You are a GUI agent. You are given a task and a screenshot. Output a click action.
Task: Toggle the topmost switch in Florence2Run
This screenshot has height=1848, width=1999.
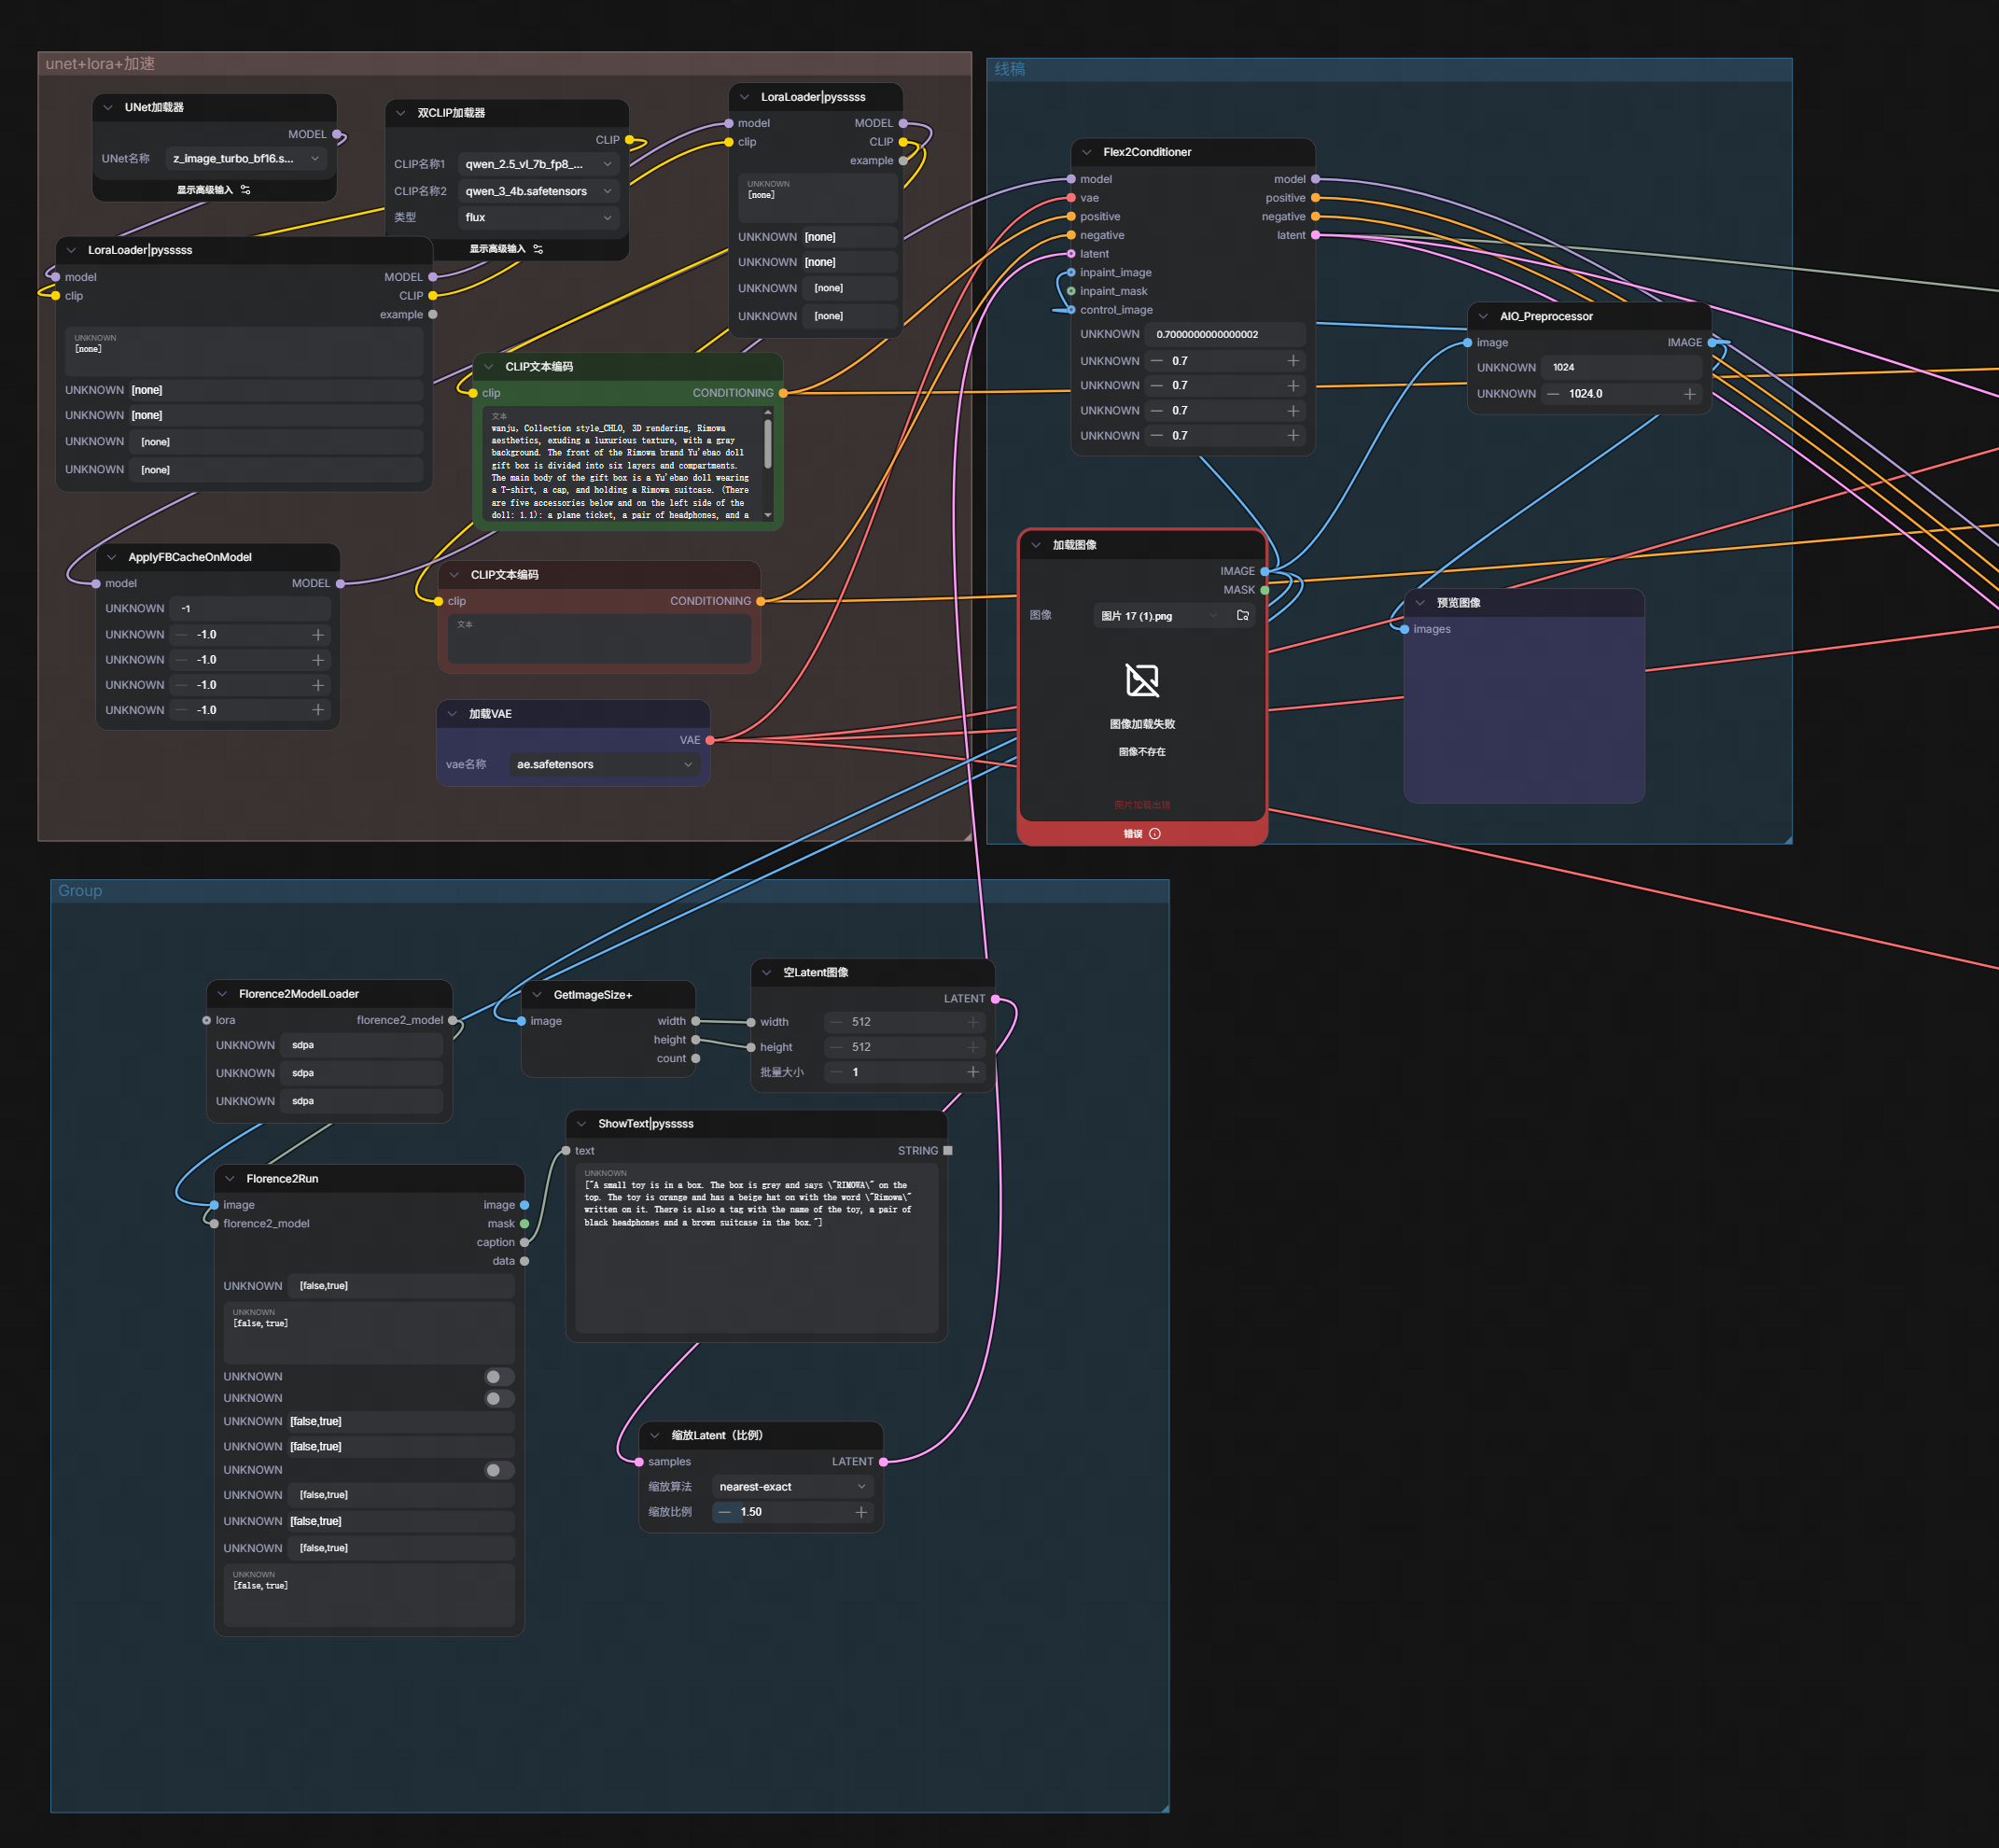[x=498, y=1377]
